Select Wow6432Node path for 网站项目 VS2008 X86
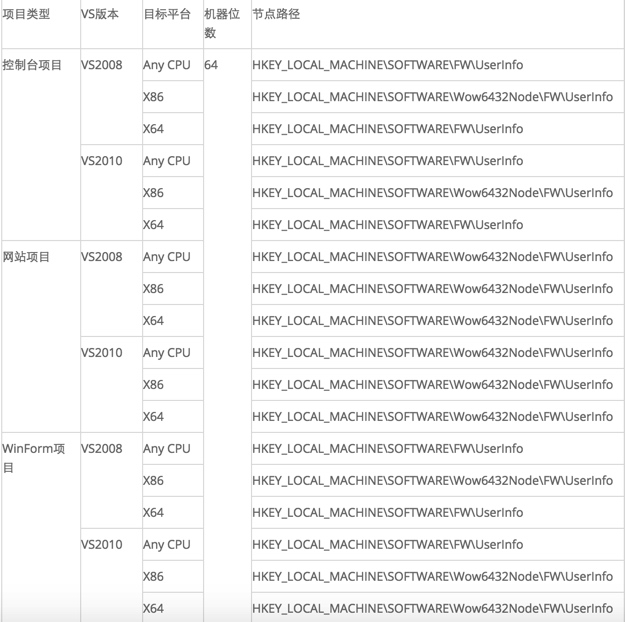625x622 pixels. click(x=438, y=289)
